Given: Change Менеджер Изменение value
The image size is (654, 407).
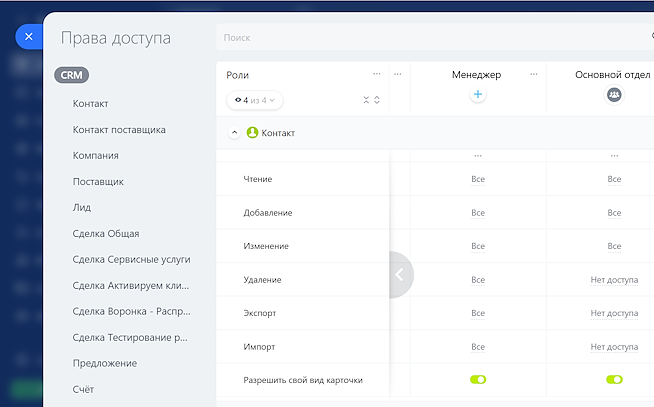Looking at the screenshot, I should tap(478, 246).
